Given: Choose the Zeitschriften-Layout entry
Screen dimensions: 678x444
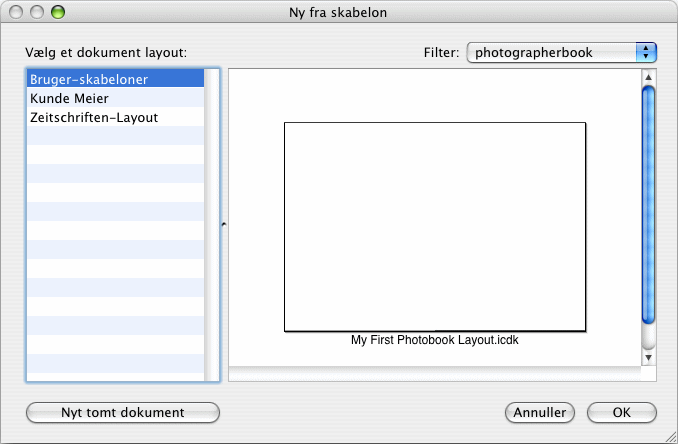Looking at the screenshot, I should (115, 117).
